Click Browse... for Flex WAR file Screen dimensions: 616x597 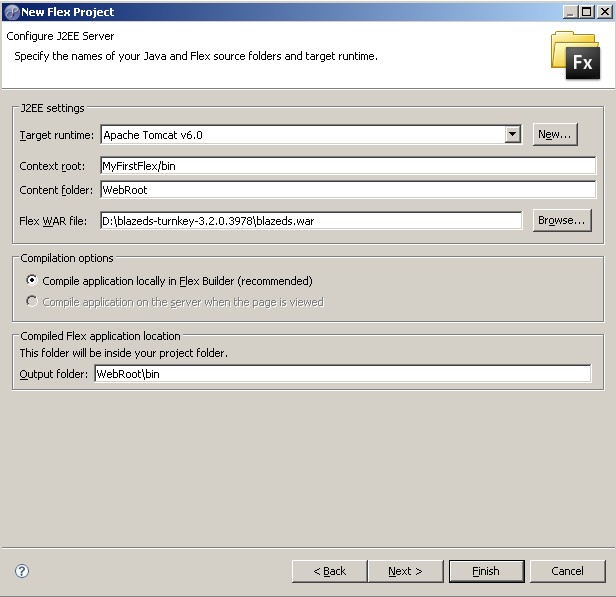click(562, 220)
